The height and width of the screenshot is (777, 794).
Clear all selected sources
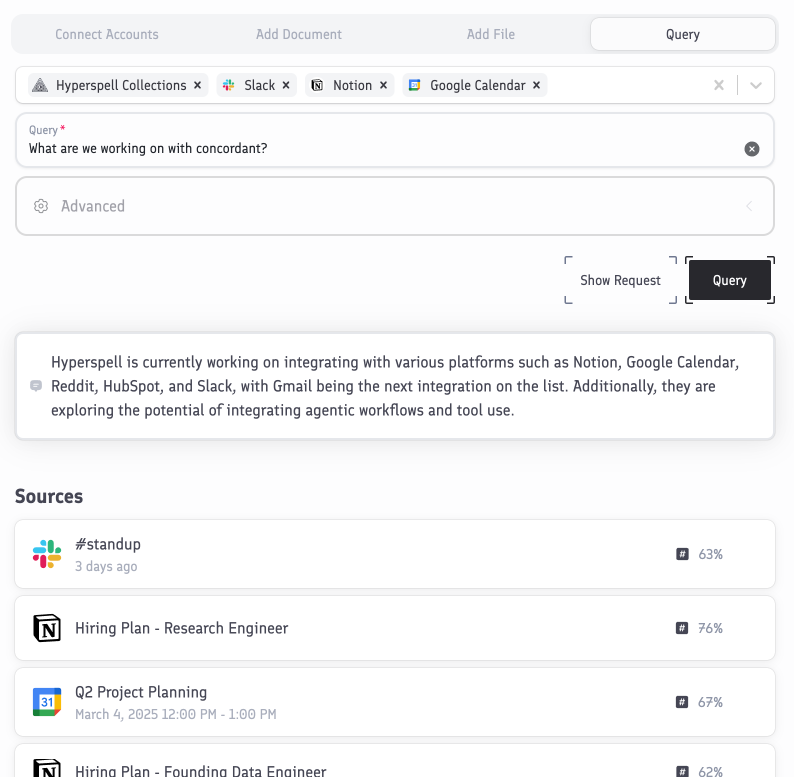pos(718,86)
